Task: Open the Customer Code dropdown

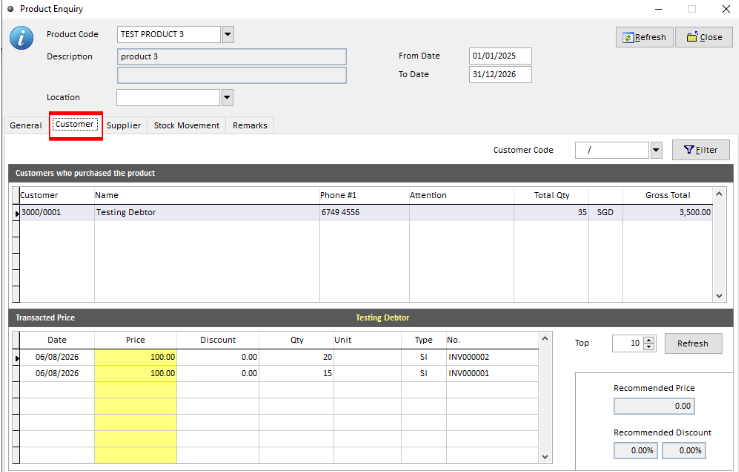Action: 656,150
